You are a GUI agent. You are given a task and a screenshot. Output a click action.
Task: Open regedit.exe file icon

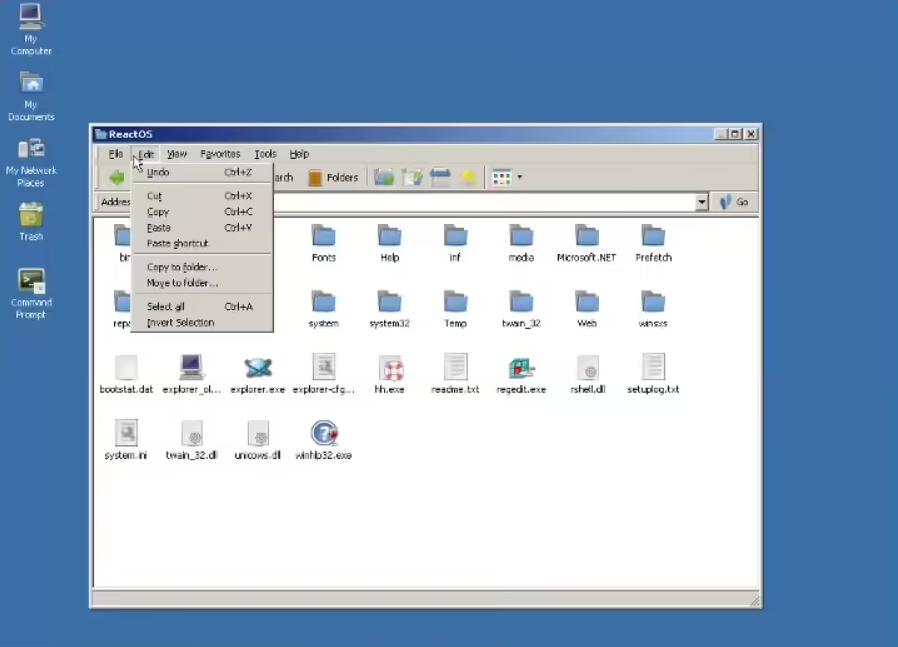pos(521,368)
